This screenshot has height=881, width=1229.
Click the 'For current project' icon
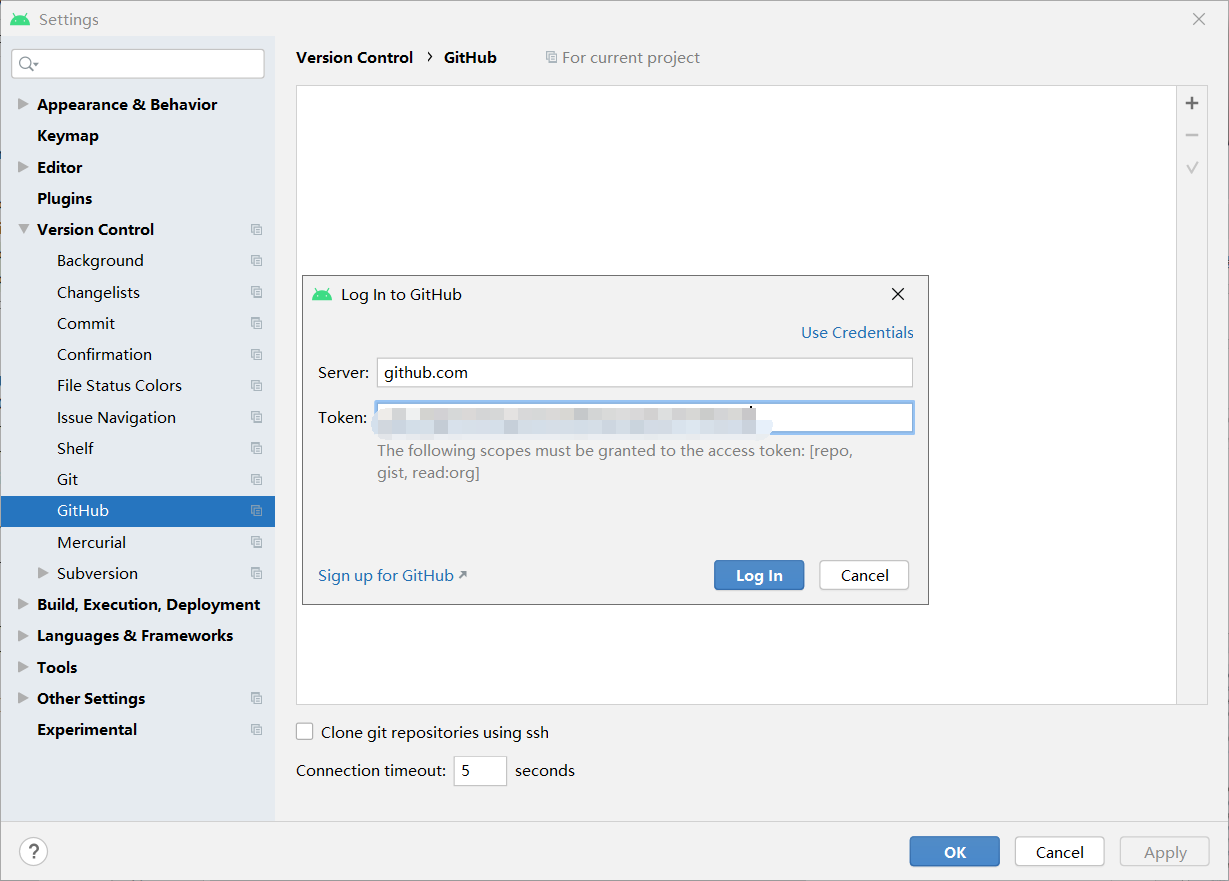551,57
